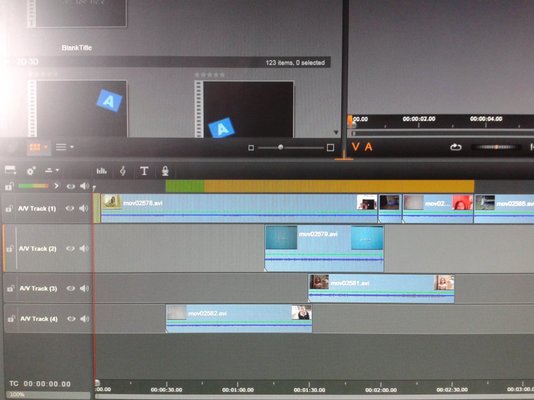Open dropdown next to the marker tool in the timeline toolbar
Image resolution: width=534 pixels, height=400 pixels.
[57, 170]
